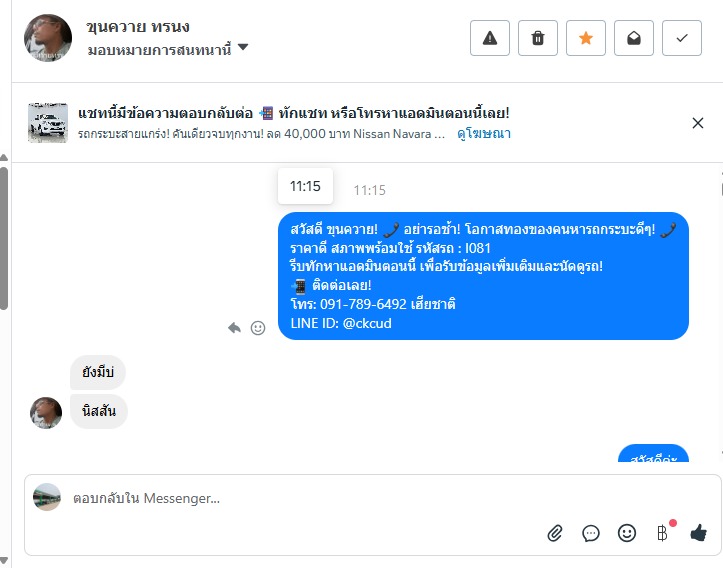Click the conversation vertical scrollbar
Viewport: 723px width, 568px height.
click(5, 240)
